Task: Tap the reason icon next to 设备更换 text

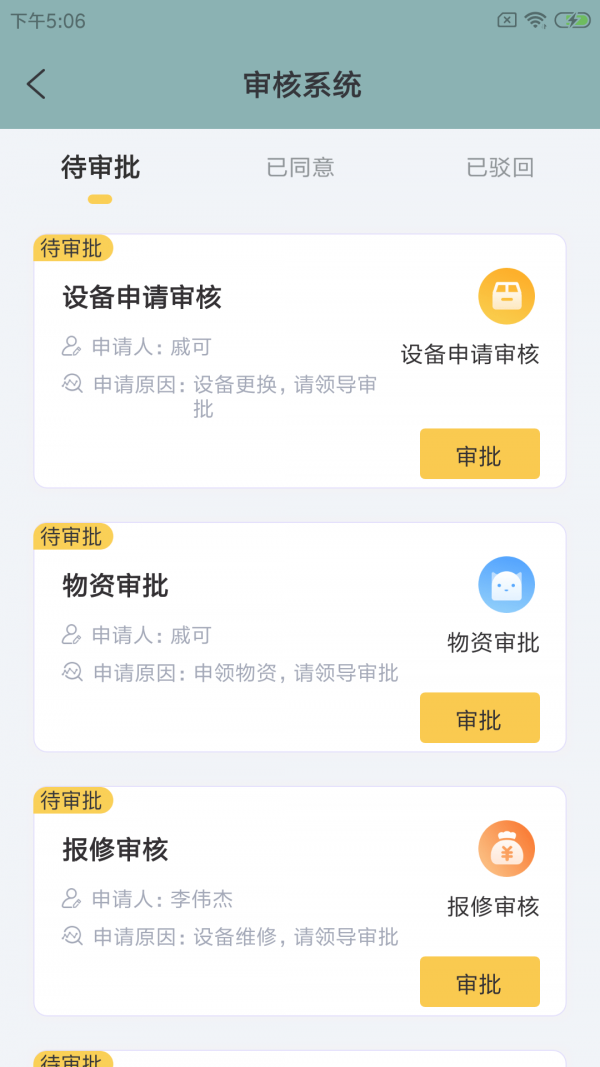Action: (x=70, y=384)
